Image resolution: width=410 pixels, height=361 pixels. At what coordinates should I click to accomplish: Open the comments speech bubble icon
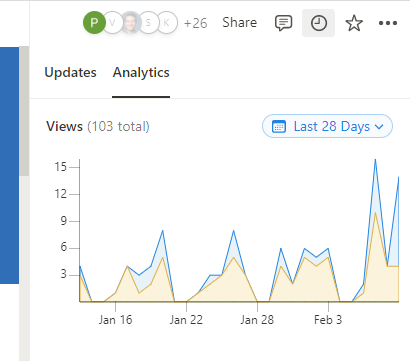tap(283, 23)
